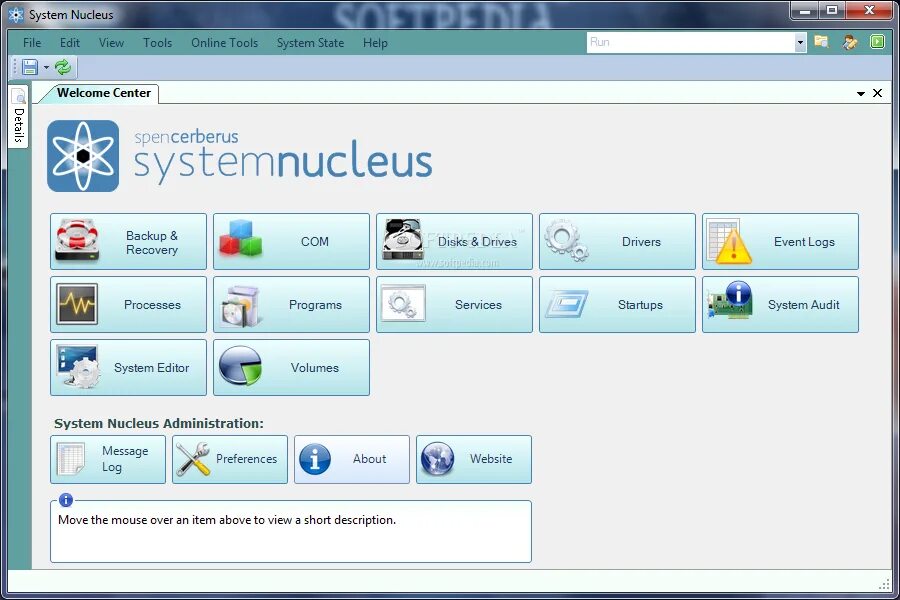The image size is (900, 600).
Task: Launch the Disks & Drives module
Action: pyautogui.click(x=454, y=241)
